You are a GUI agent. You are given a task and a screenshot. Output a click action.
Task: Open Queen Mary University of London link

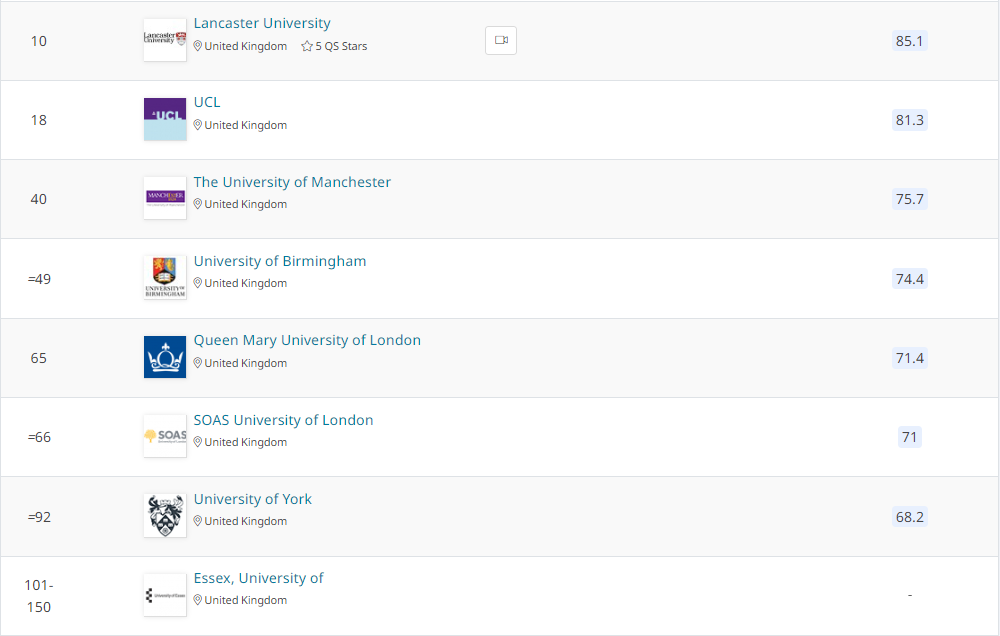point(307,340)
